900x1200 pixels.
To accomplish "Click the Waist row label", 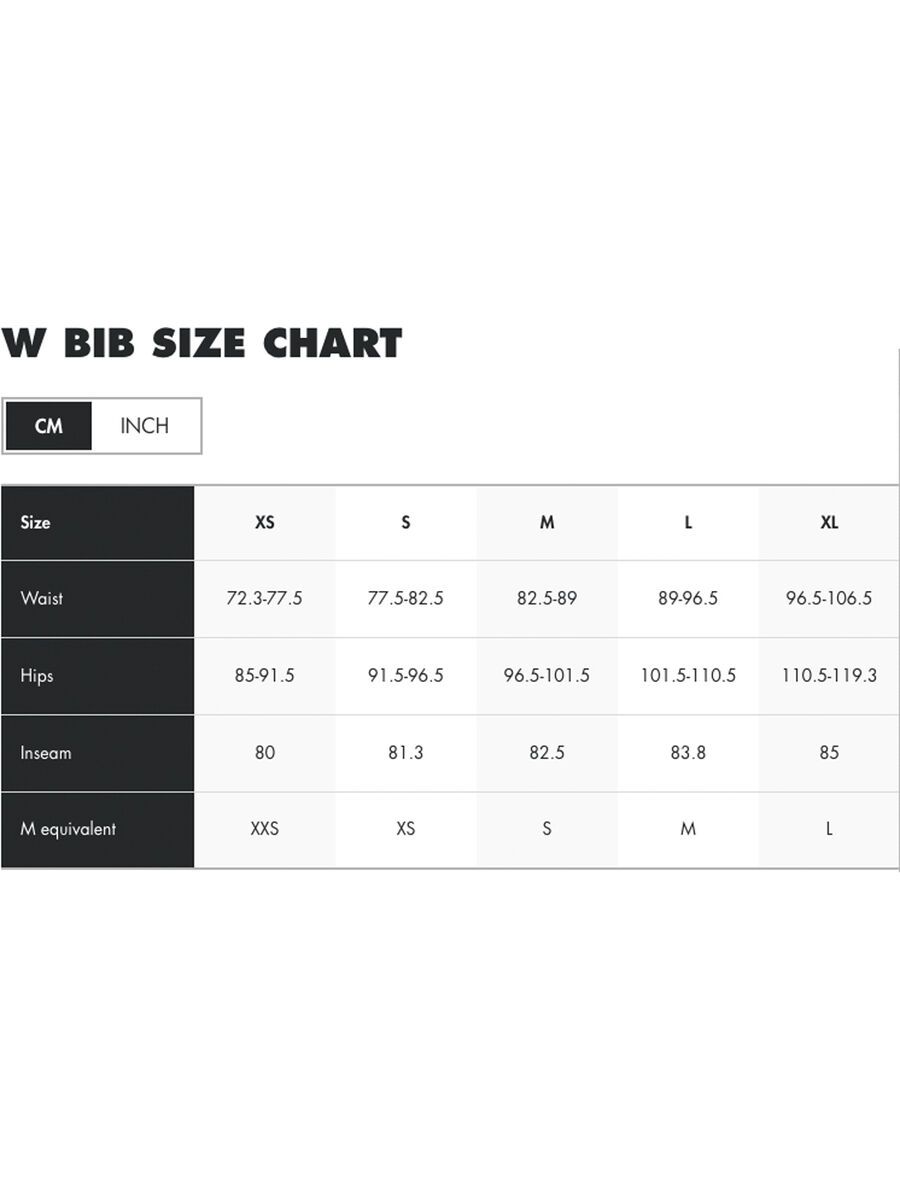I will click(x=42, y=599).
